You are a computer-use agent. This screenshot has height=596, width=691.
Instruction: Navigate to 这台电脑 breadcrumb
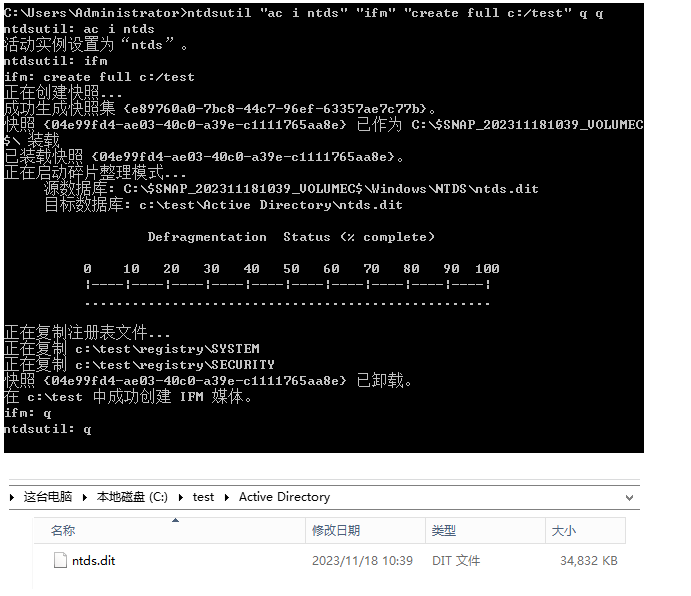(x=48, y=497)
